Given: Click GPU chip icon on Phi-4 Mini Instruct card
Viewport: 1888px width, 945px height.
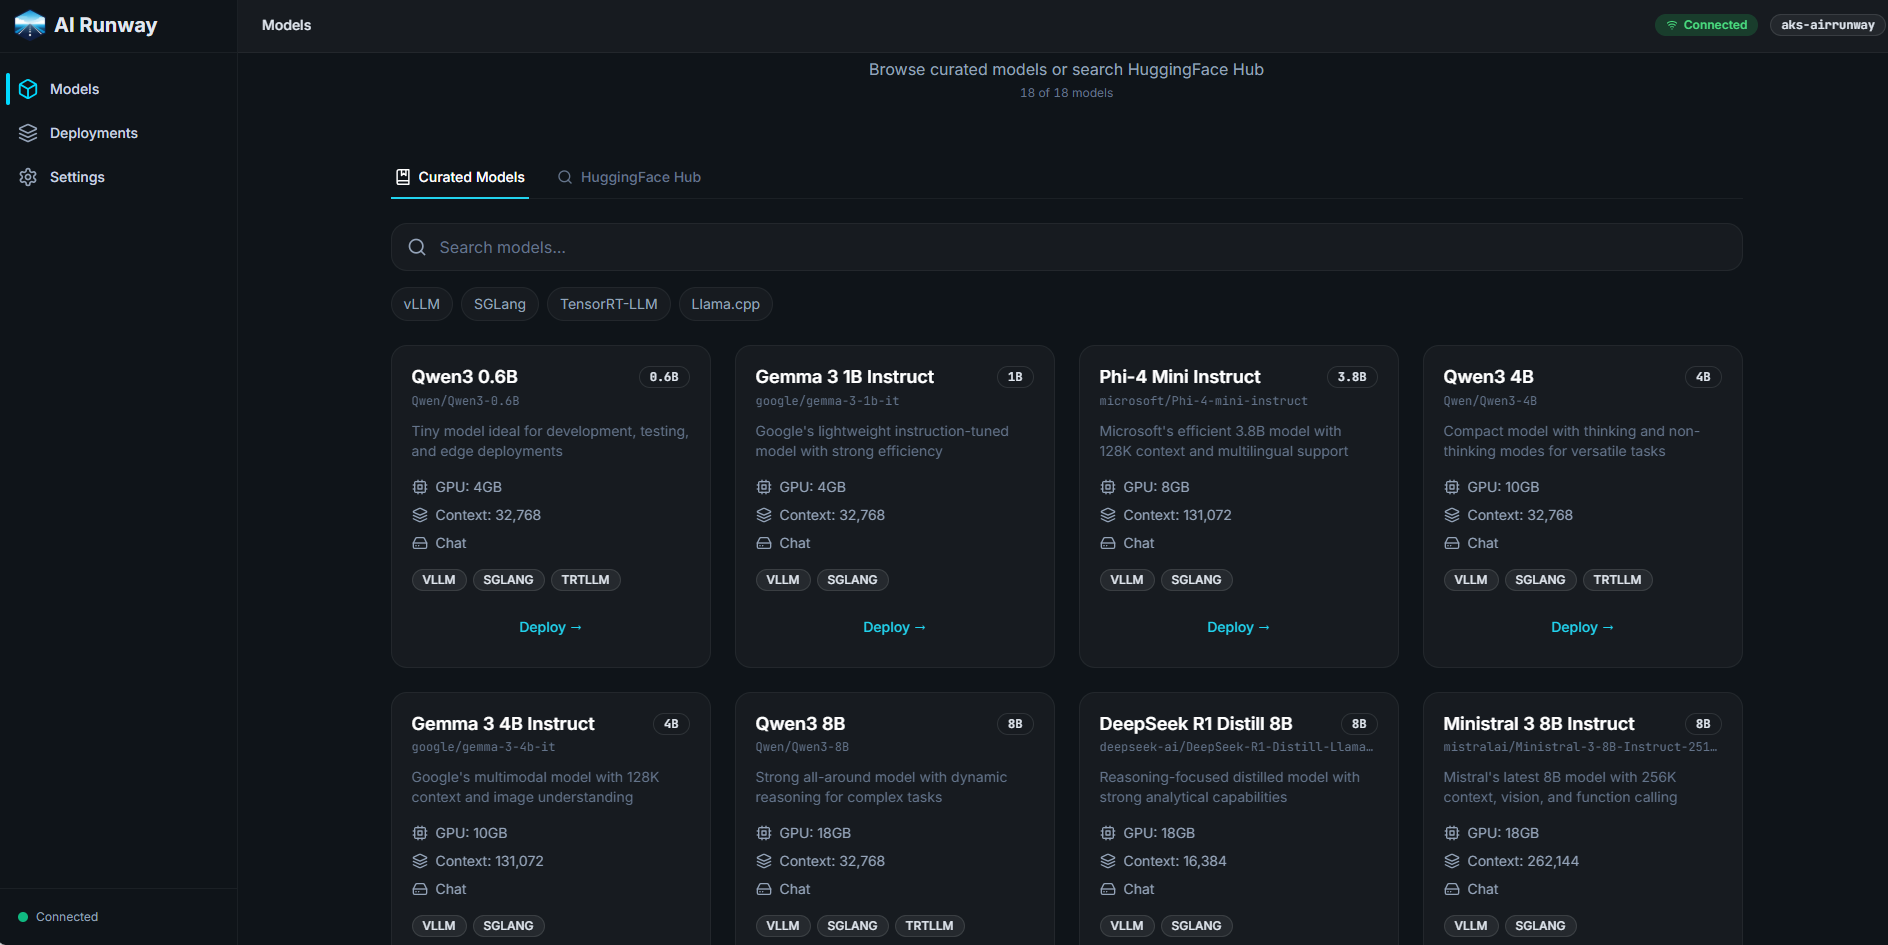Looking at the screenshot, I should (x=1108, y=487).
